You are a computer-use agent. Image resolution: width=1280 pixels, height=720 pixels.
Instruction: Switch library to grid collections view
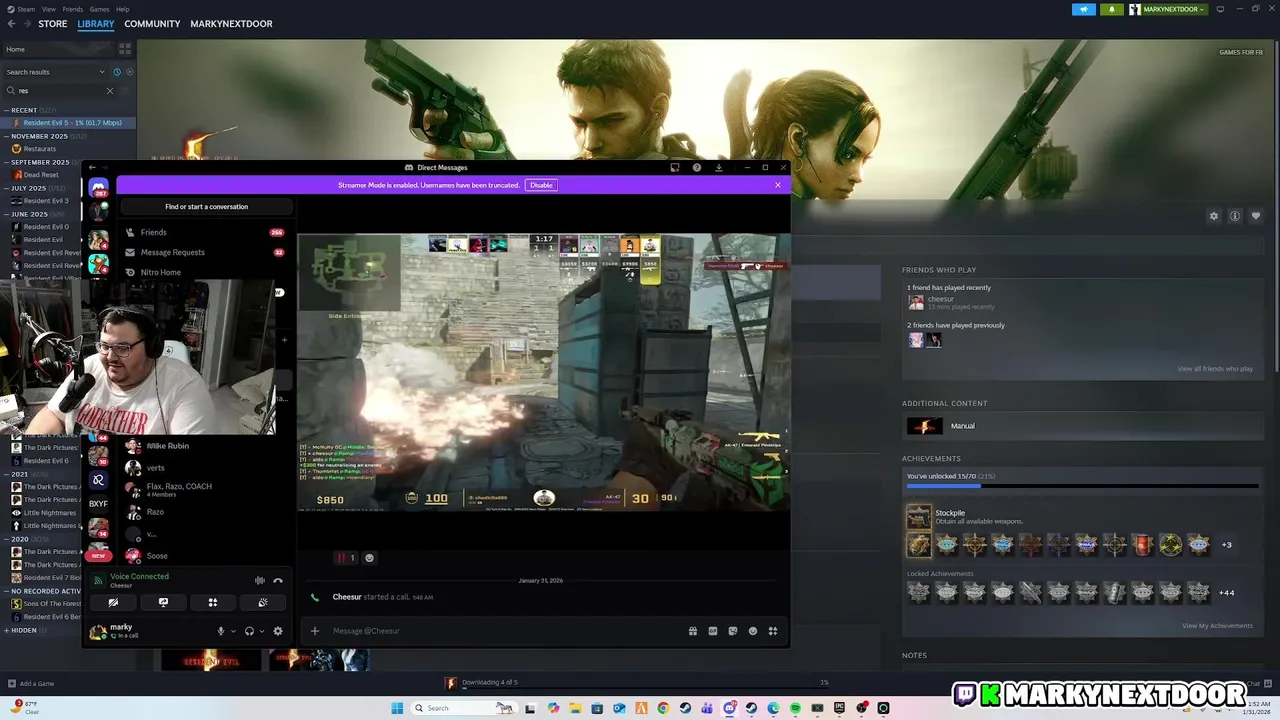click(x=125, y=49)
